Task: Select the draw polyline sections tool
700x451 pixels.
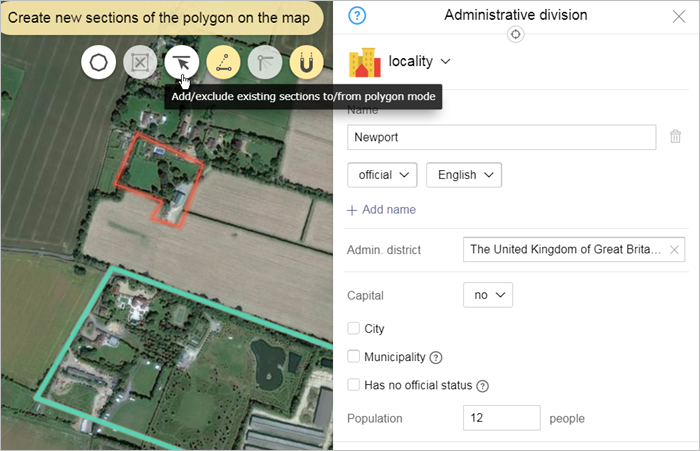Action: (x=223, y=63)
